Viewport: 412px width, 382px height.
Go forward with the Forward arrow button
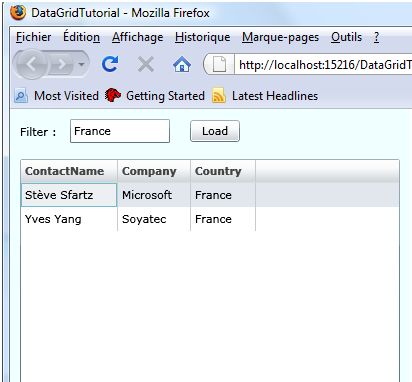tap(62, 64)
